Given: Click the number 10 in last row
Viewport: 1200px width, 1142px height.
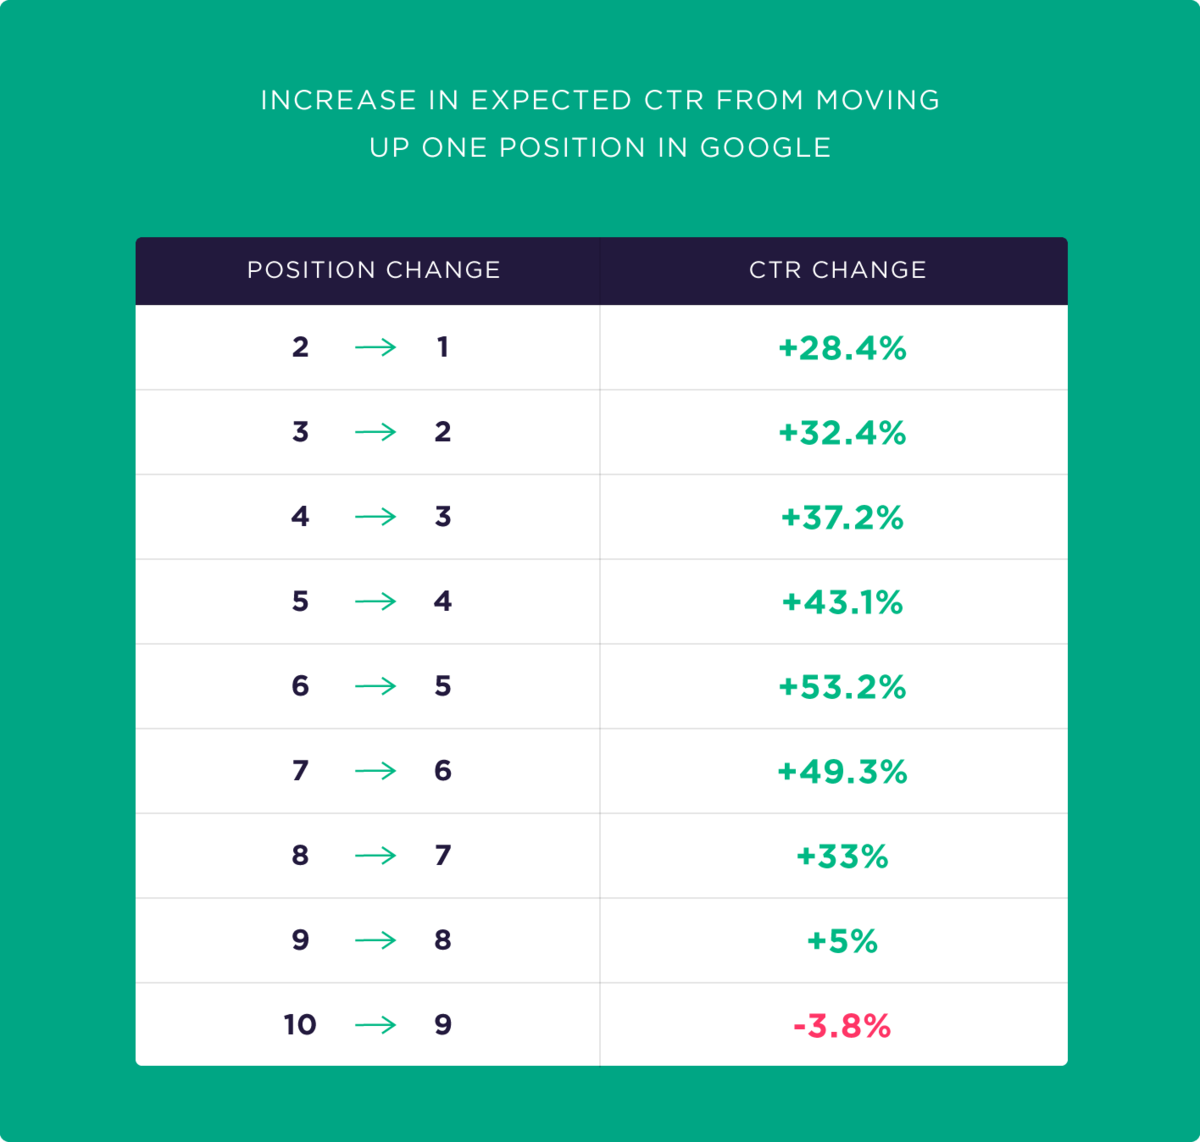Looking at the screenshot, I should pos(300,1025).
